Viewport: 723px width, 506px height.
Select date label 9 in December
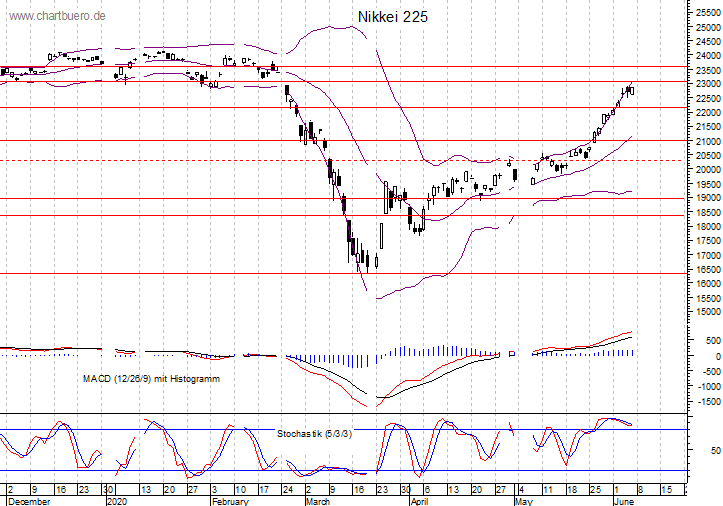(34, 489)
